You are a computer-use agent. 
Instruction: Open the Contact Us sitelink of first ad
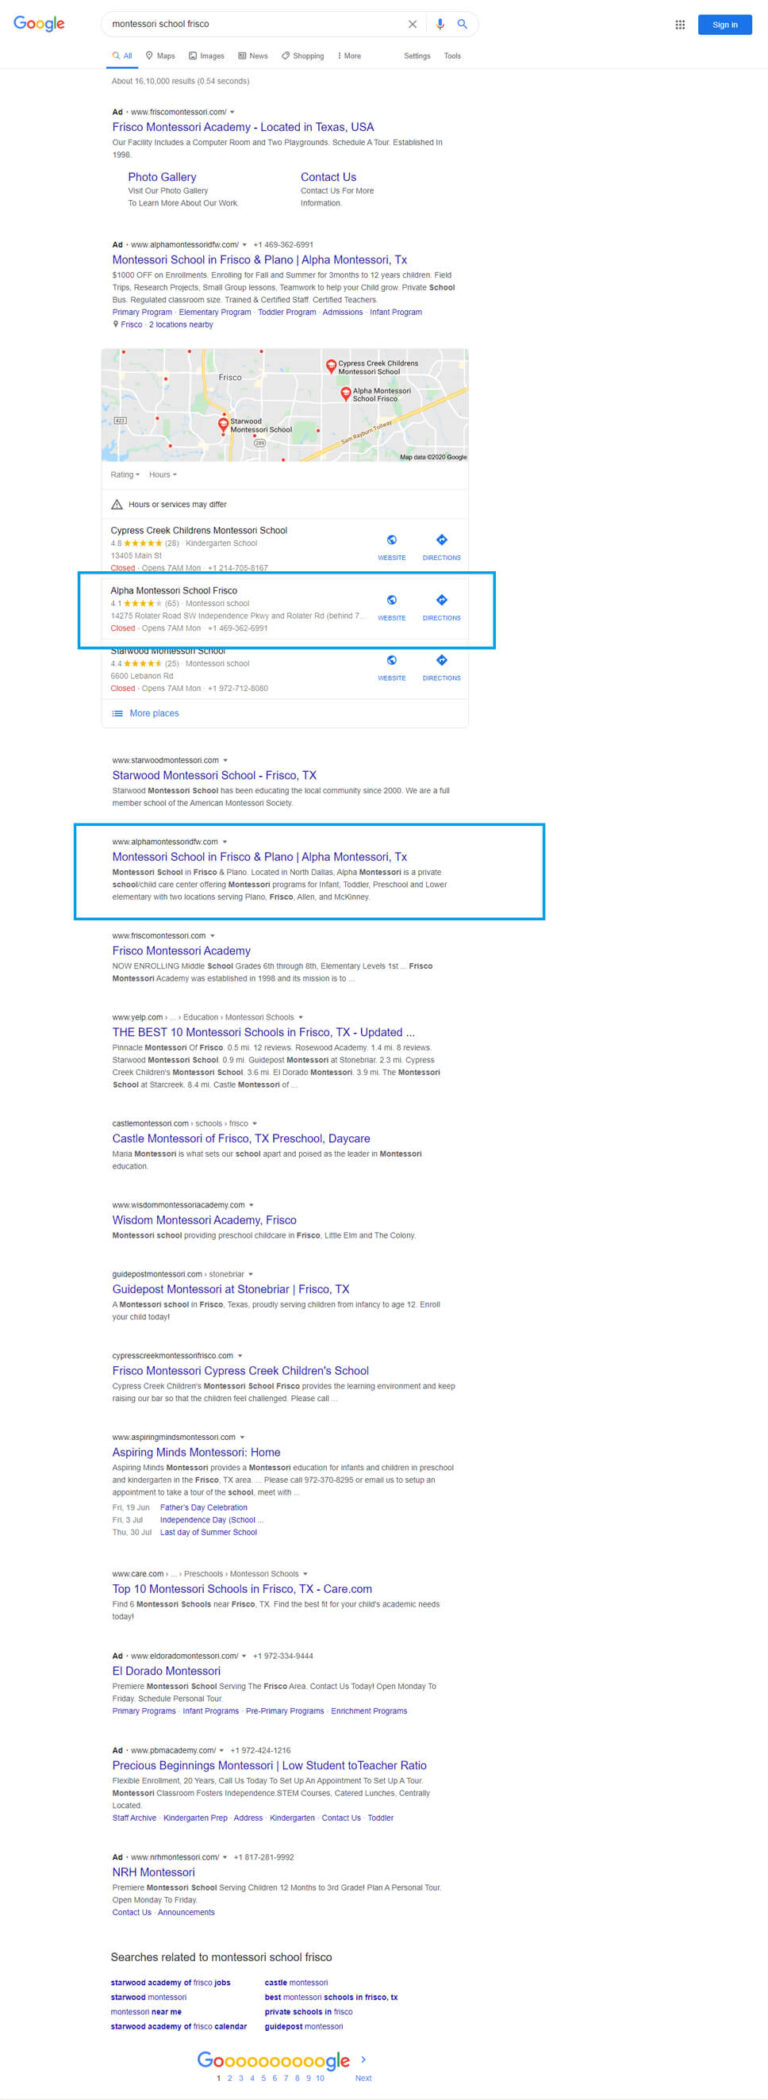coord(328,177)
